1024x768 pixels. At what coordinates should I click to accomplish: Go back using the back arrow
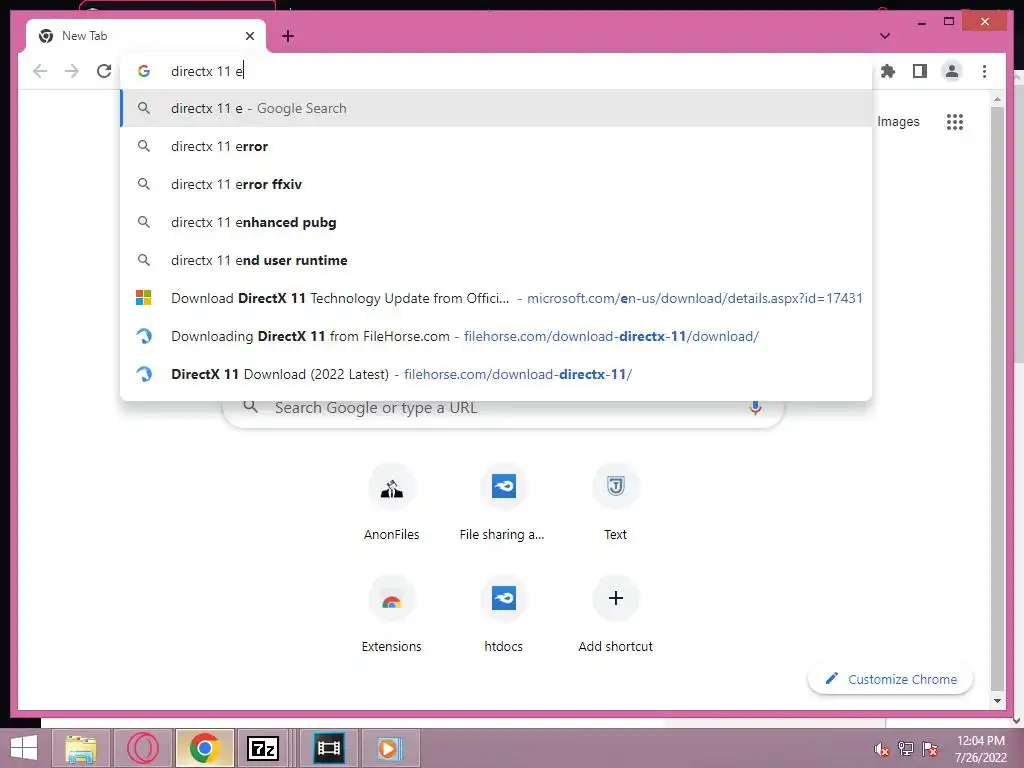[x=40, y=71]
